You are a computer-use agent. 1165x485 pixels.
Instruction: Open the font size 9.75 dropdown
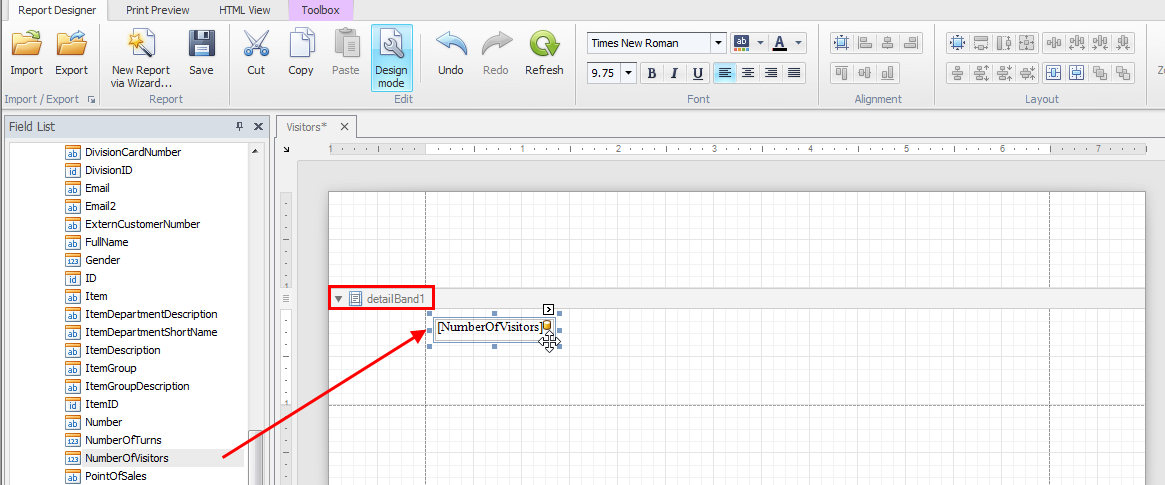pyautogui.click(x=628, y=73)
